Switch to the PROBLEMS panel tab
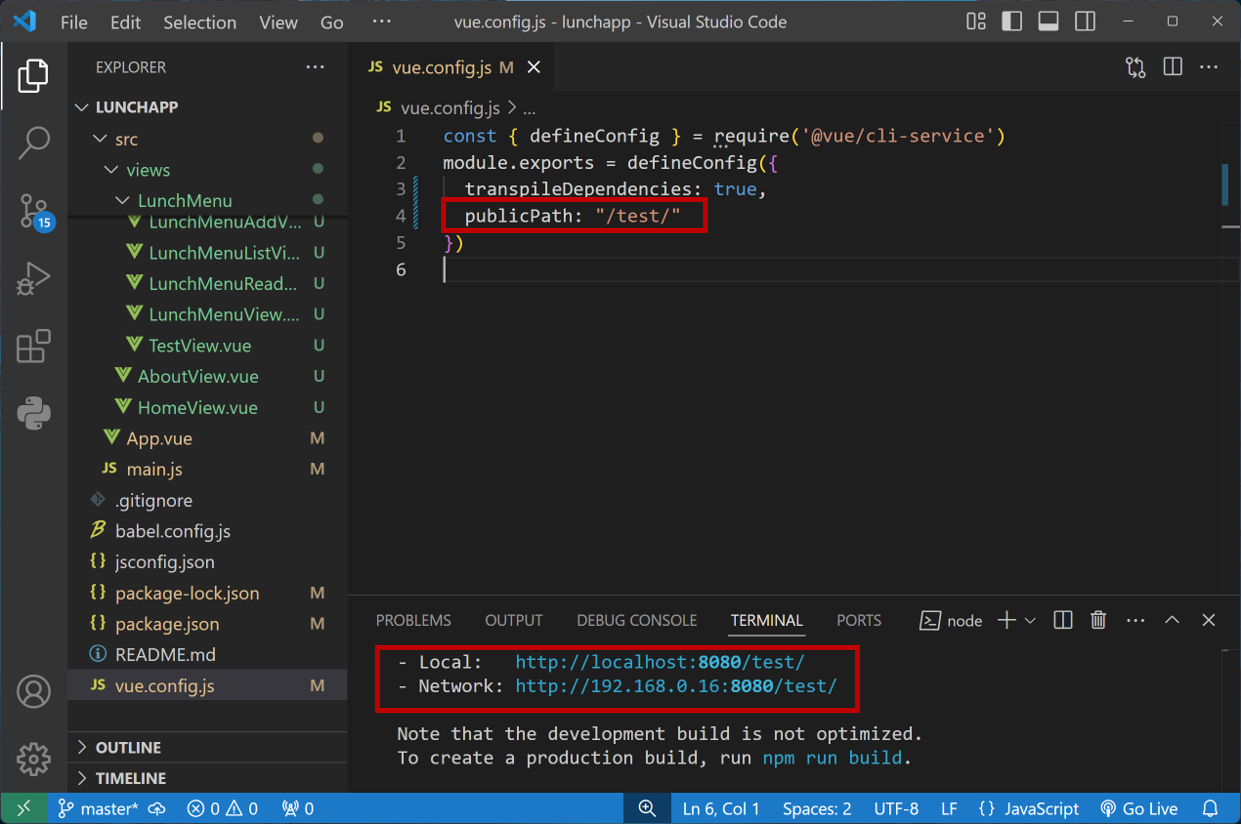1241x824 pixels. (x=414, y=621)
